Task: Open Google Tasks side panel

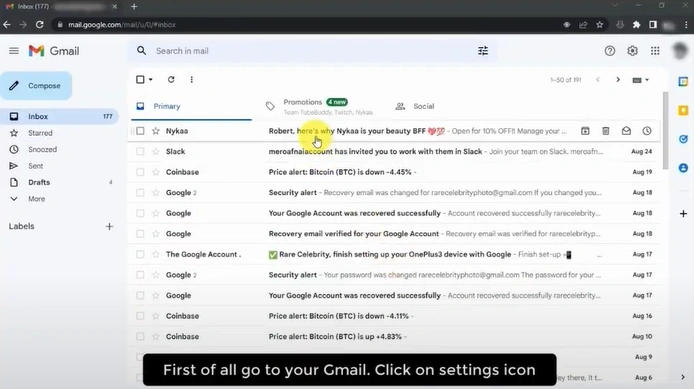Action: tap(683, 139)
